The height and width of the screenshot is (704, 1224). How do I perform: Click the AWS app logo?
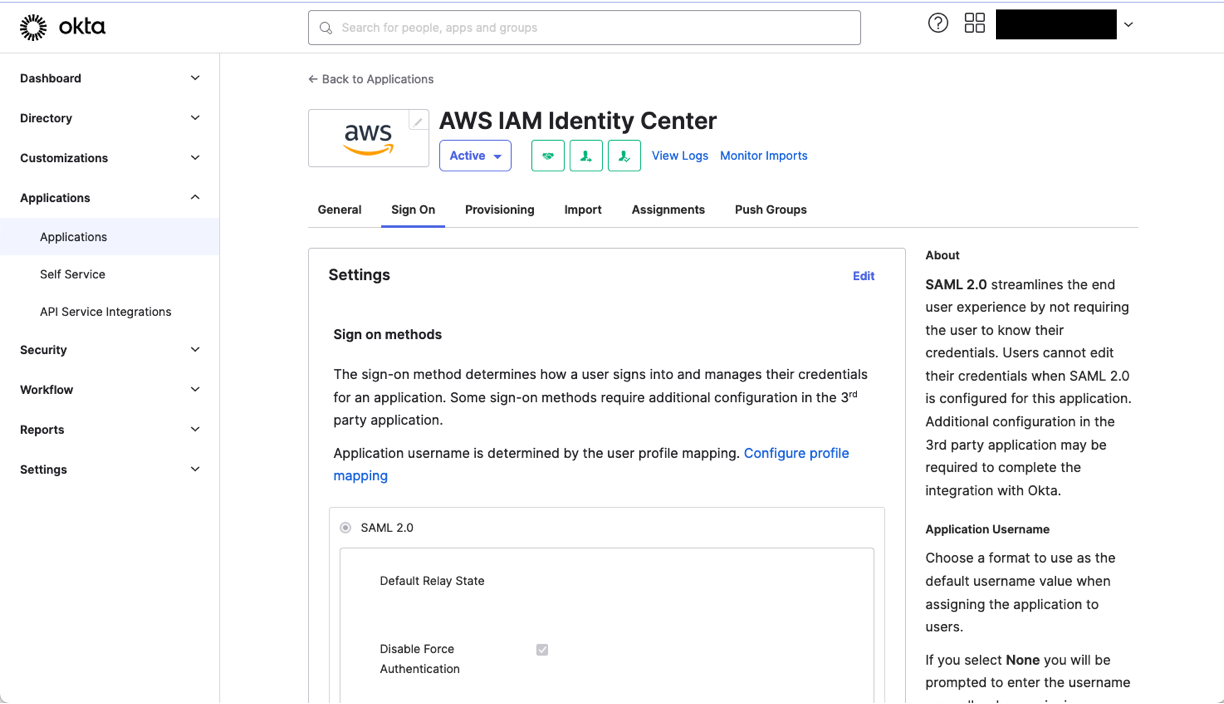368,138
